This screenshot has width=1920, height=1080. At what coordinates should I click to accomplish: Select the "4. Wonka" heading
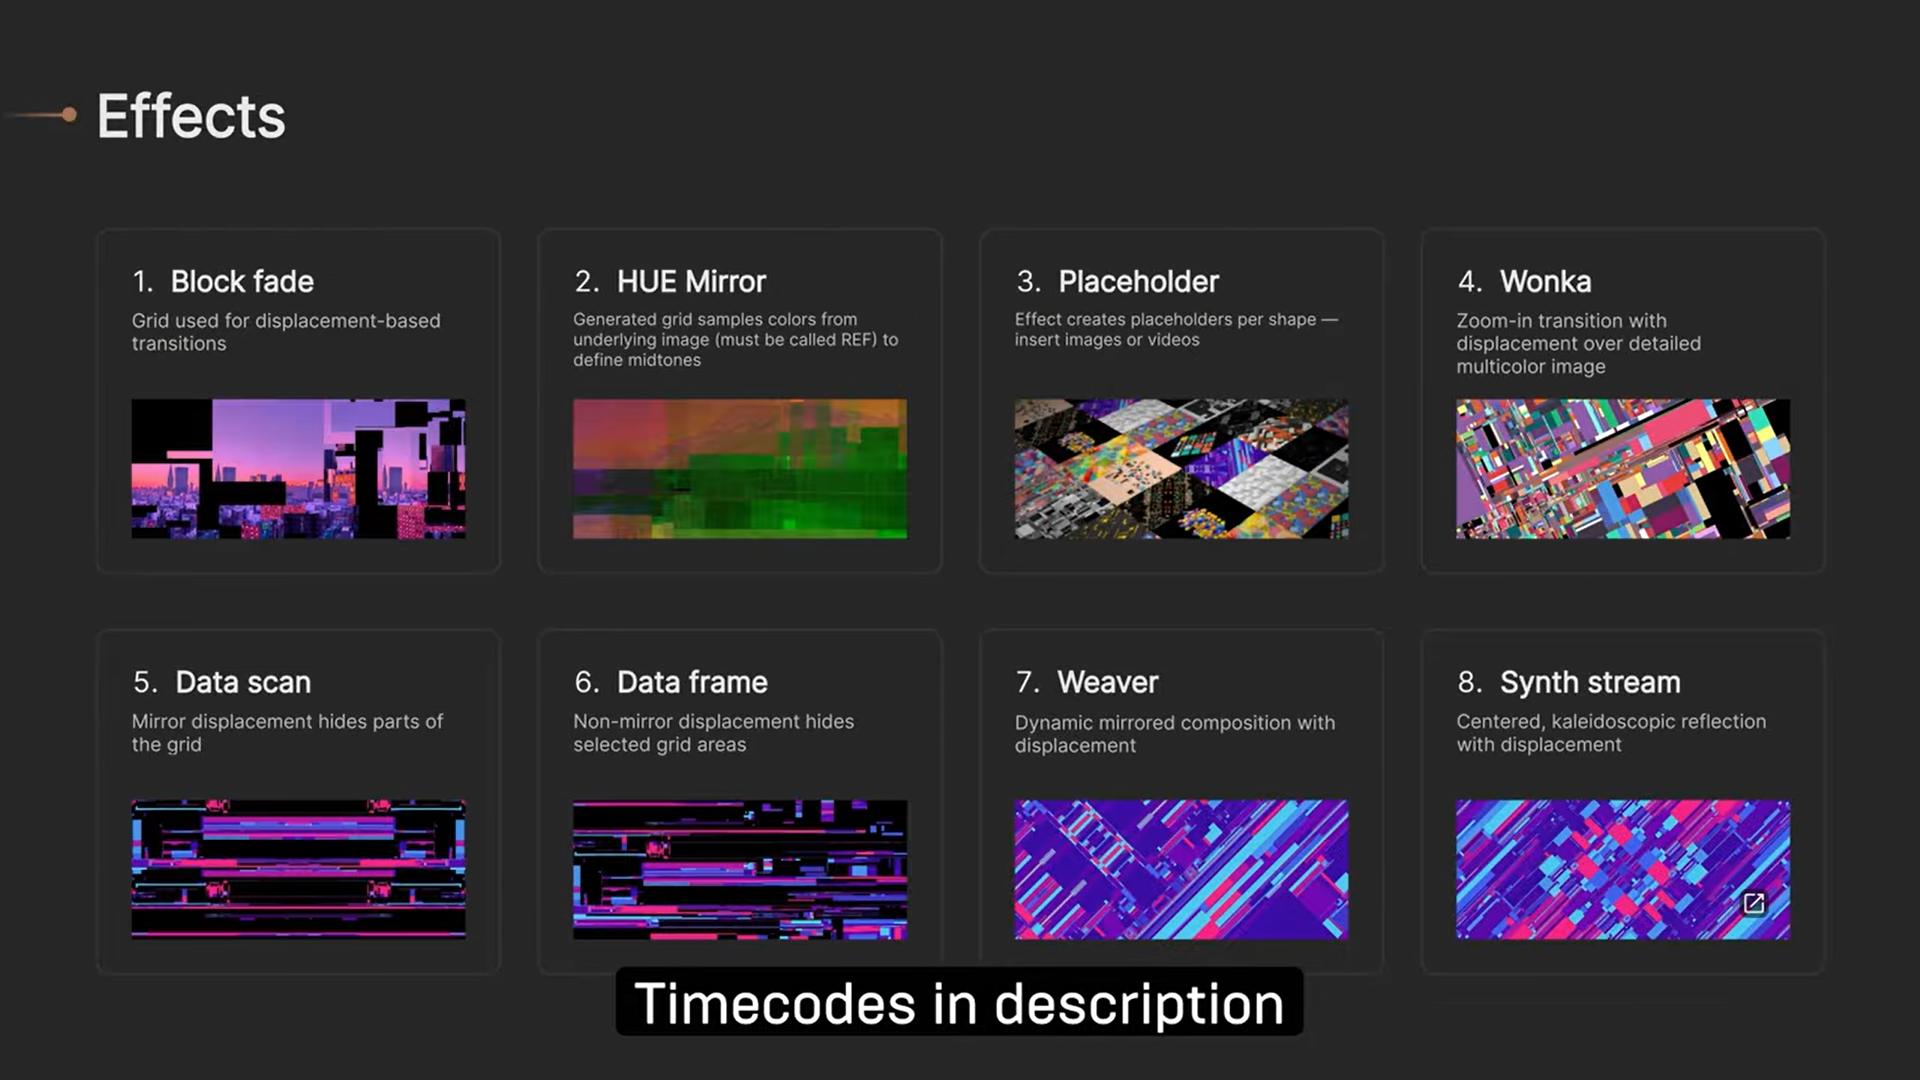[x=1524, y=282]
